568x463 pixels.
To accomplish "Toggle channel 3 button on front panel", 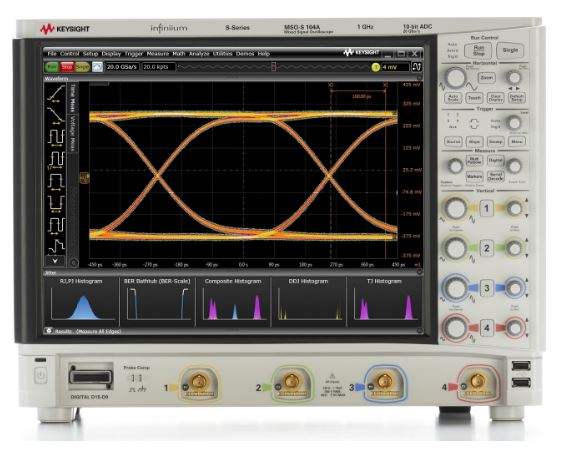I will (486, 288).
